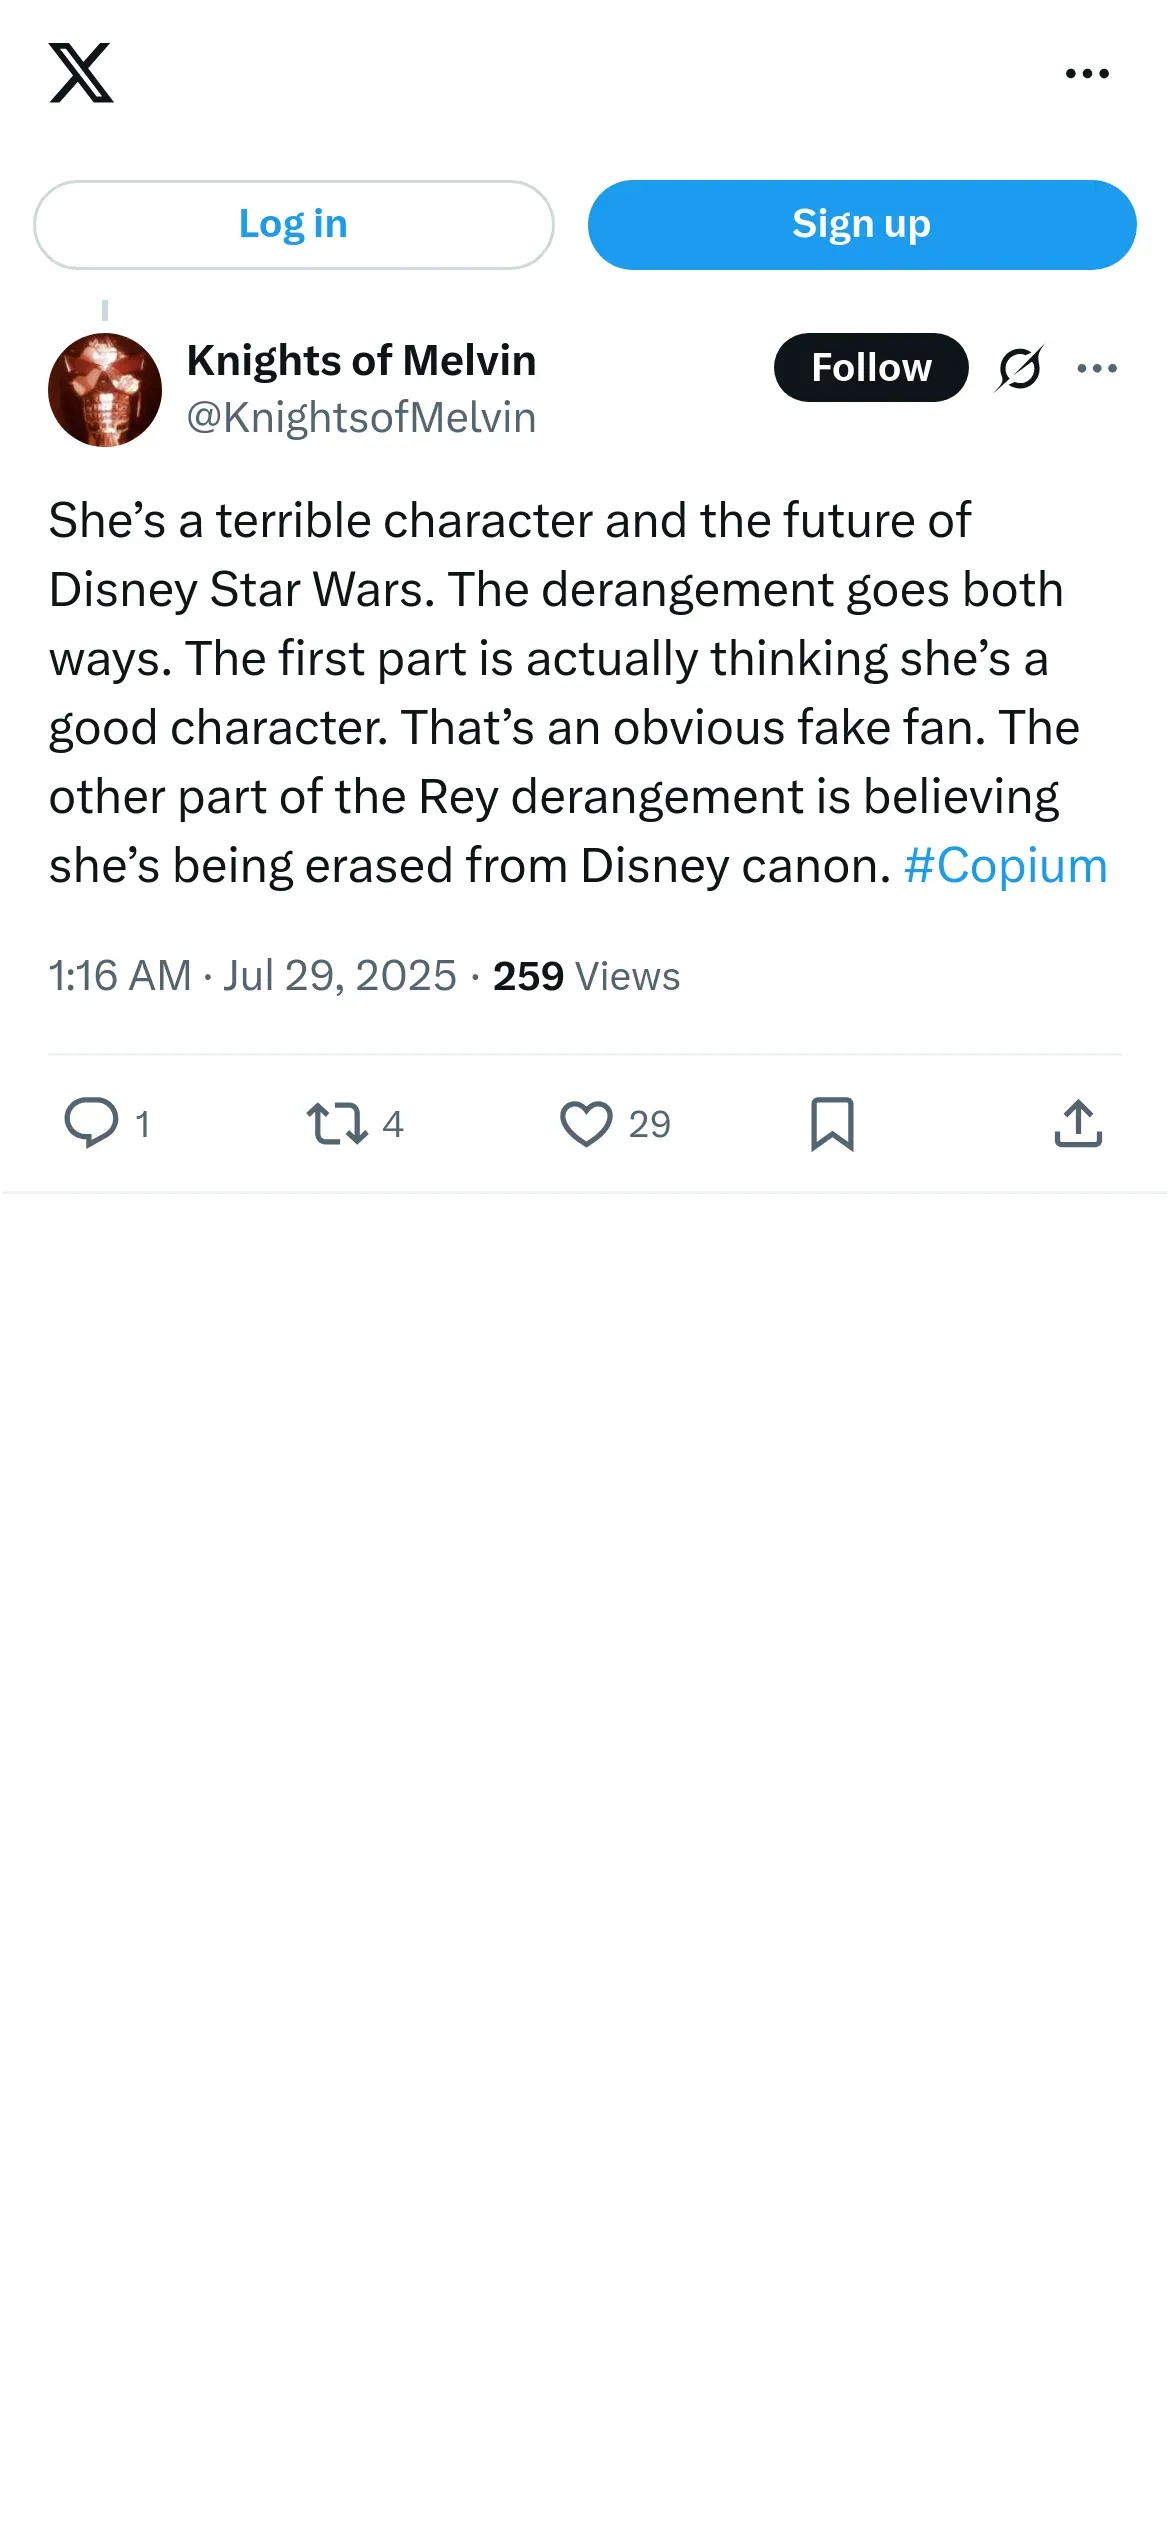1170x2532 pixels.
Task: Click the Knights of Melvin display name
Action: (361, 361)
